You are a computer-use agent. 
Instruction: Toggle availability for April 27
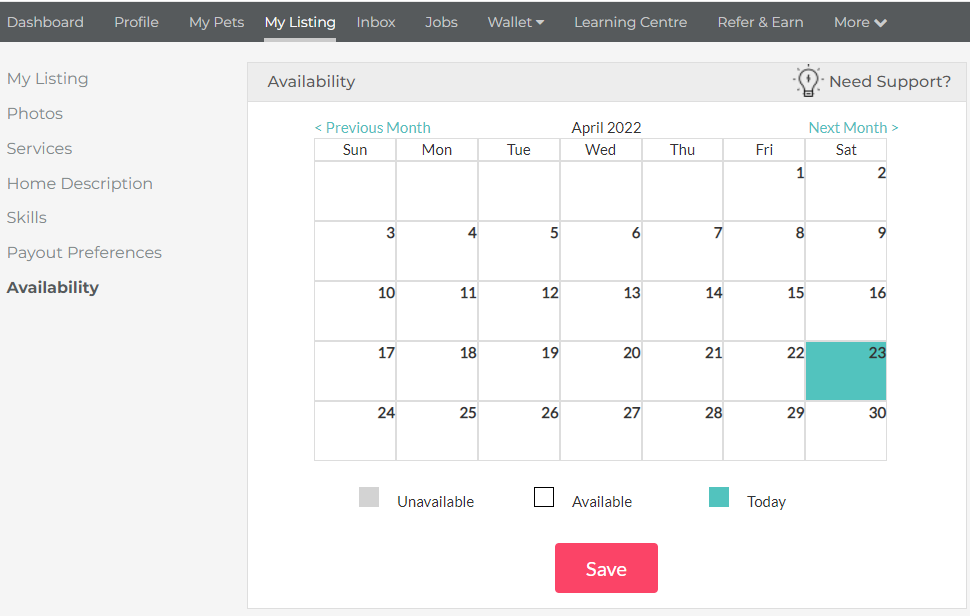[600, 431]
